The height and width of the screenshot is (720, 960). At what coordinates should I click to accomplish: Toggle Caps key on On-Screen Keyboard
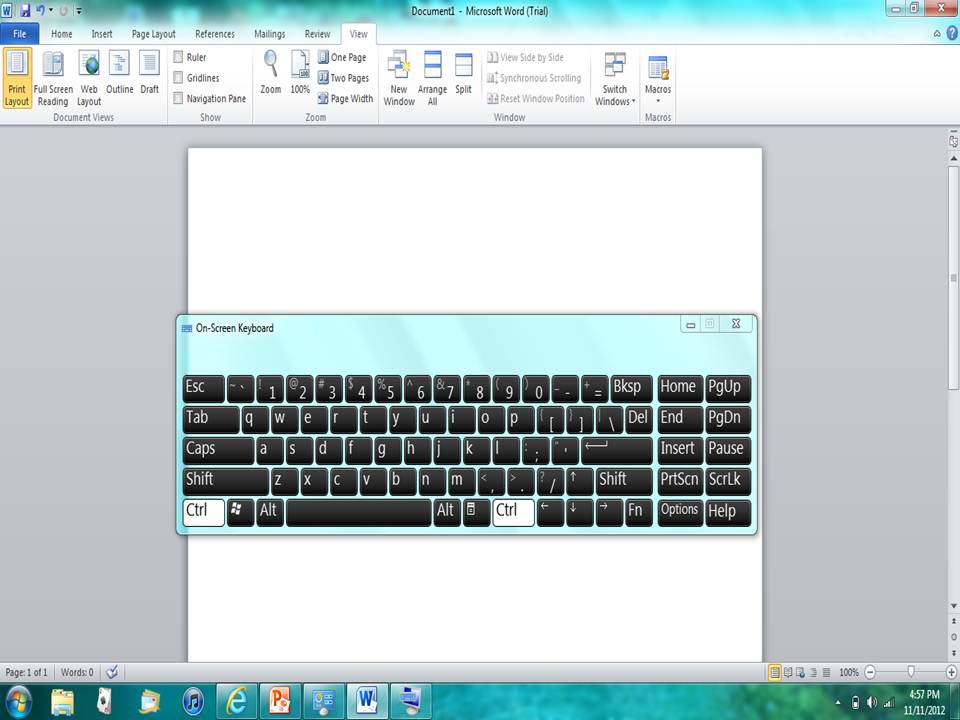(218, 450)
